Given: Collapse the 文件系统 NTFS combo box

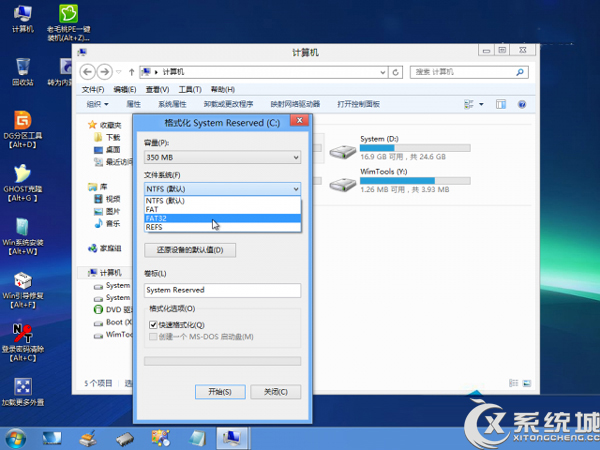Looking at the screenshot, I should click(x=222, y=189).
